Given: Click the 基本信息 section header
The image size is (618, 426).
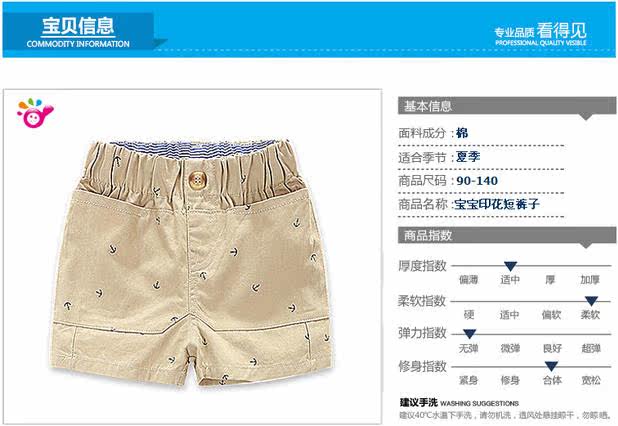Looking at the screenshot, I should click(507, 106).
